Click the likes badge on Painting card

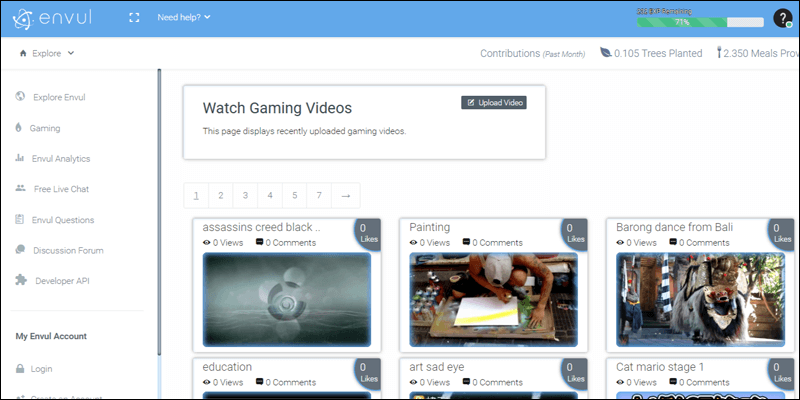(574, 234)
